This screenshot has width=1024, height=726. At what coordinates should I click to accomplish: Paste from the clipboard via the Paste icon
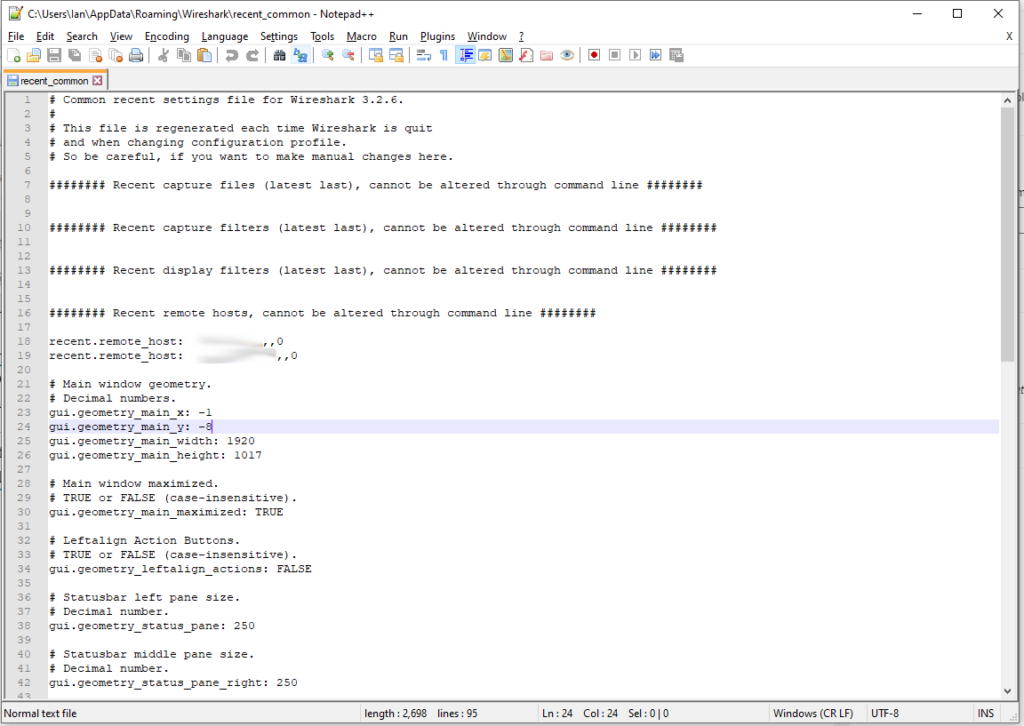click(x=204, y=55)
